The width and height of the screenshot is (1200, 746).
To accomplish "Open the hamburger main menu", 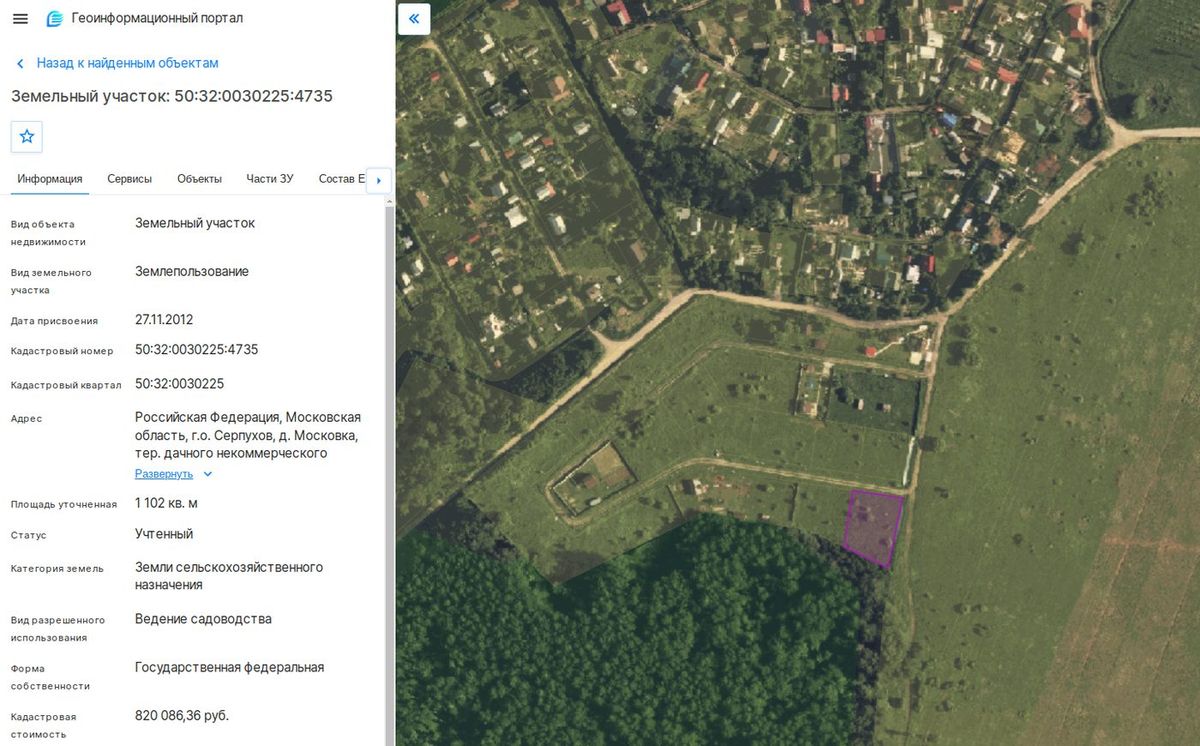I will tap(20, 18).
